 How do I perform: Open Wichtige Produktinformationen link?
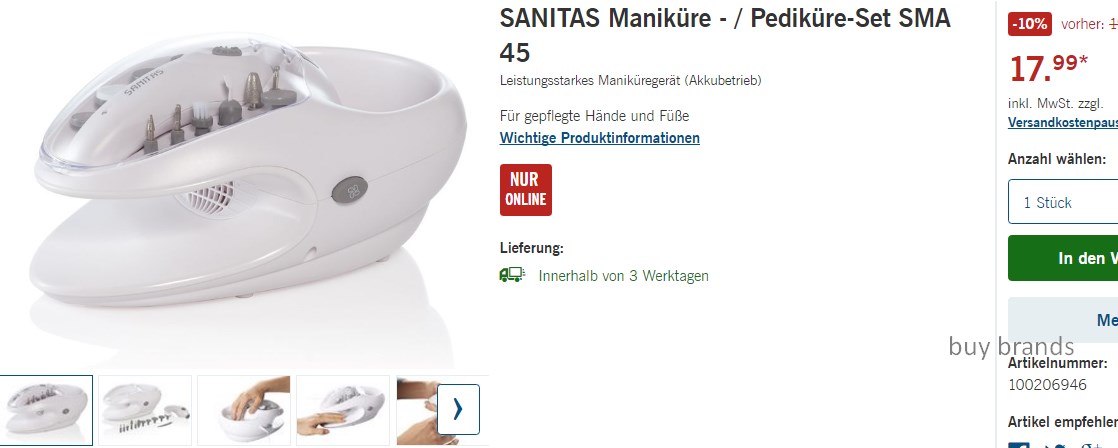[600, 138]
